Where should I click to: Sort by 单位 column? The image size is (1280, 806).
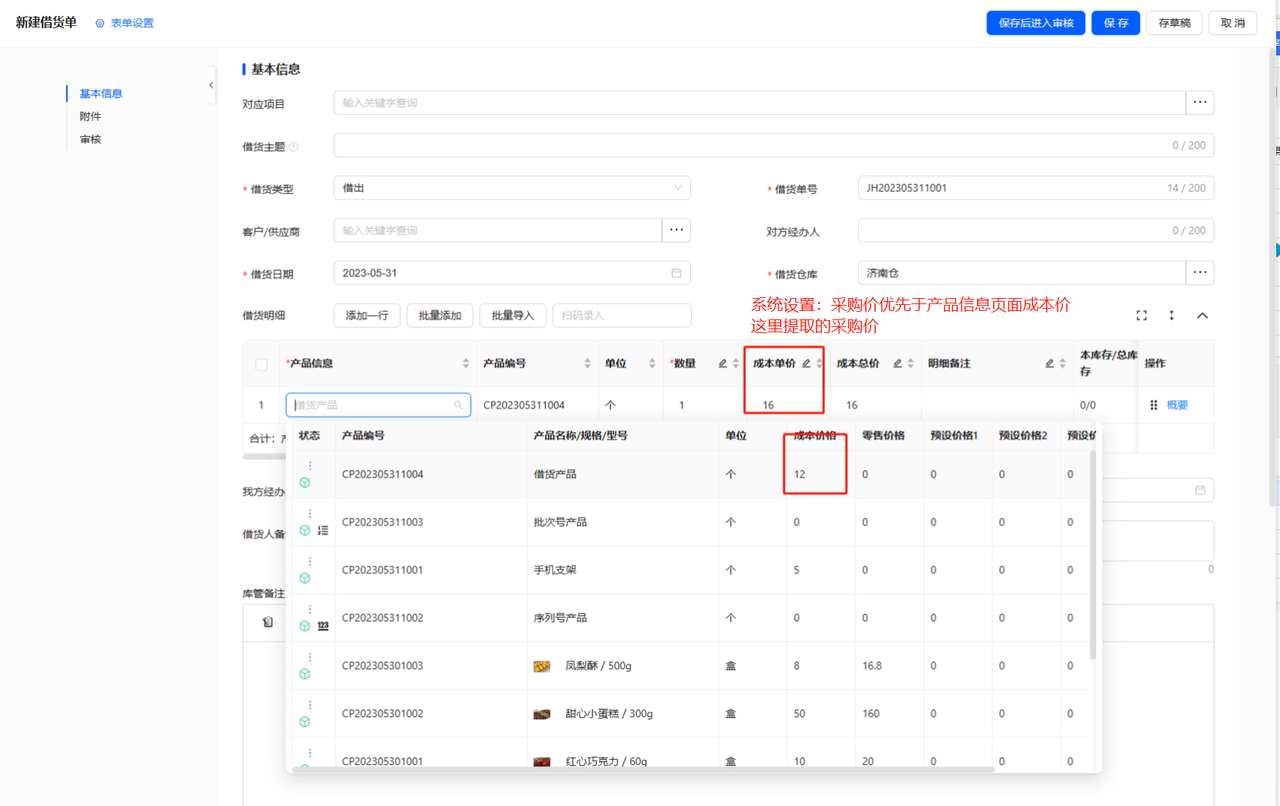[x=652, y=364]
